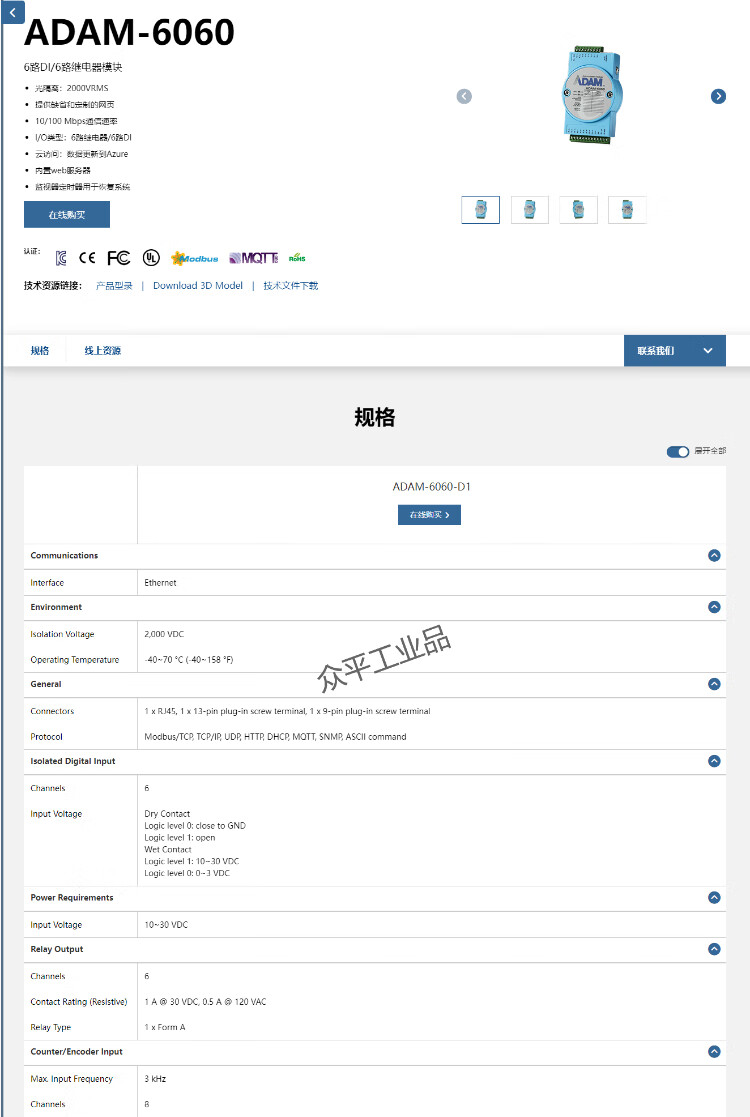The image size is (750, 1117).
Task: Collapse the Isolated Digital Input section
Action: [714, 761]
